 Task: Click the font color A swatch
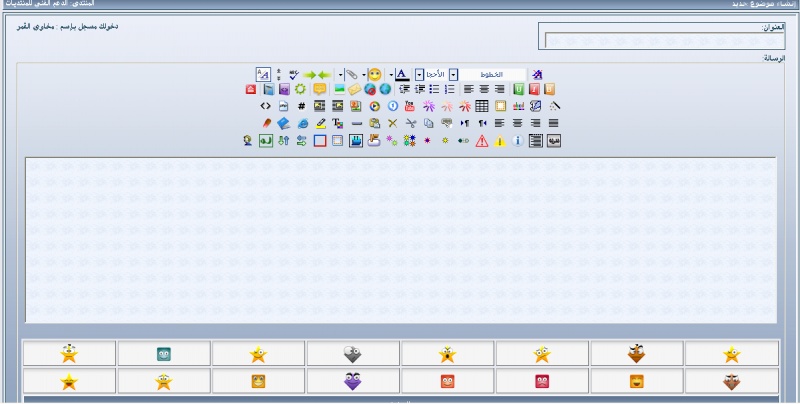401,74
